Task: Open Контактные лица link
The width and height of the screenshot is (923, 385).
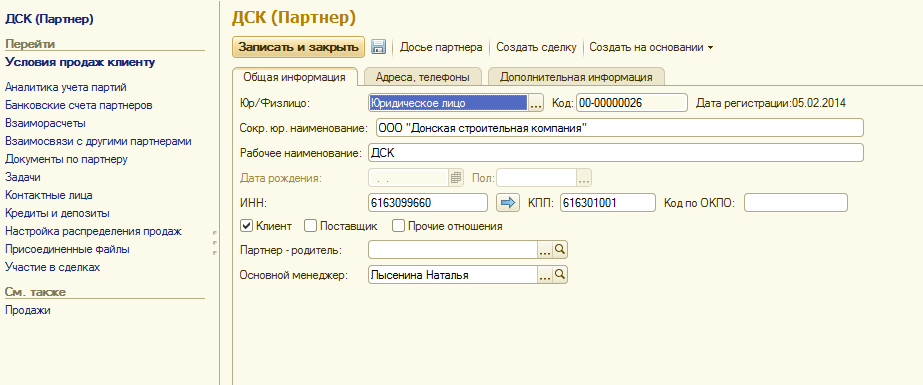Action: 49,195
